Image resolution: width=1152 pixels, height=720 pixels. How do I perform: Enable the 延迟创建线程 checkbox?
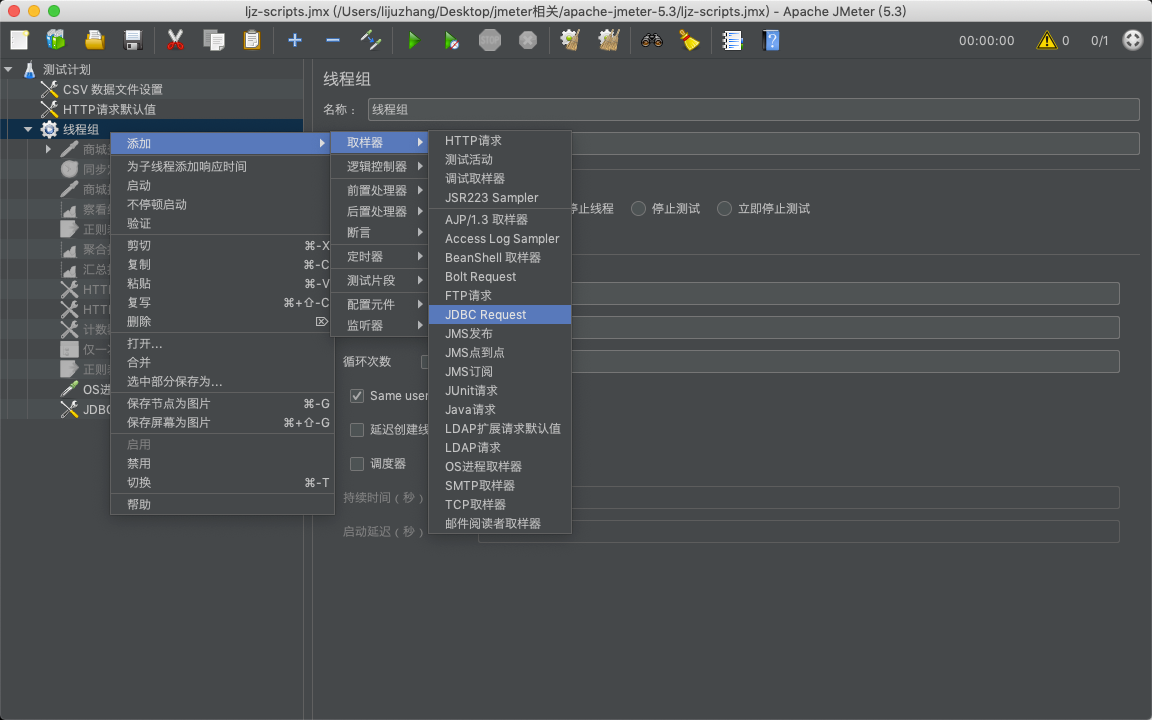357,430
